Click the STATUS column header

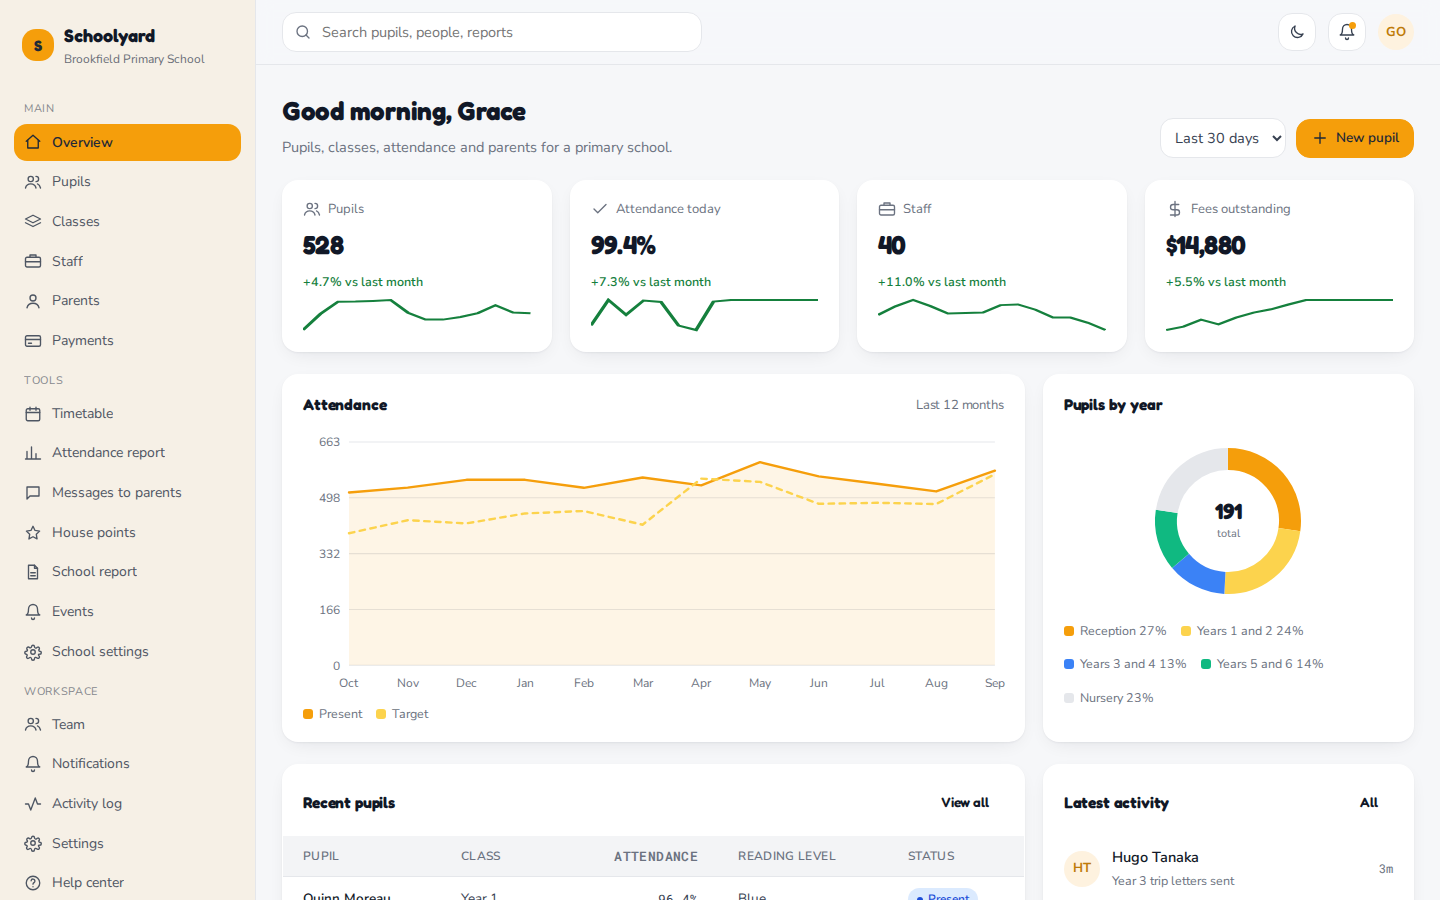931,856
